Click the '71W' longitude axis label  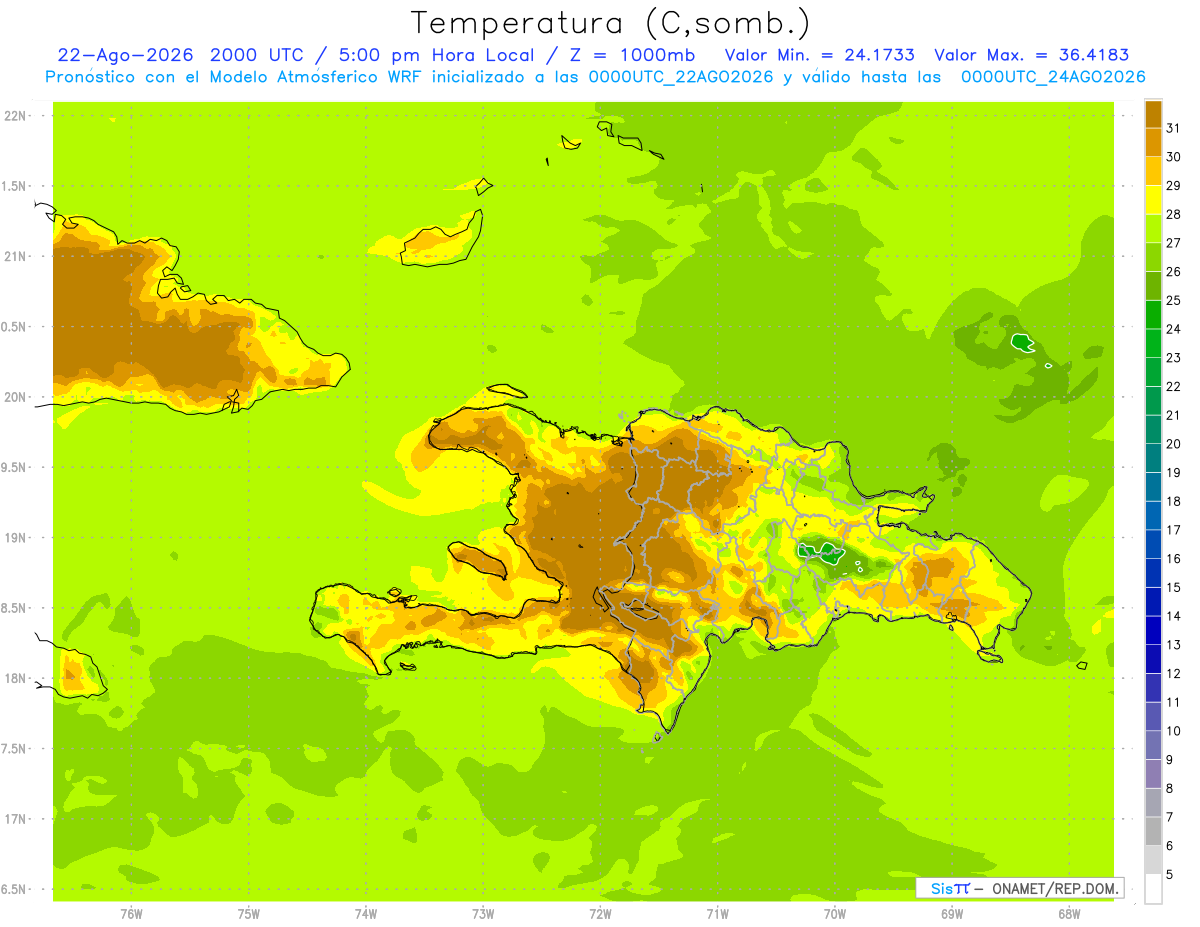coord(717,914)
